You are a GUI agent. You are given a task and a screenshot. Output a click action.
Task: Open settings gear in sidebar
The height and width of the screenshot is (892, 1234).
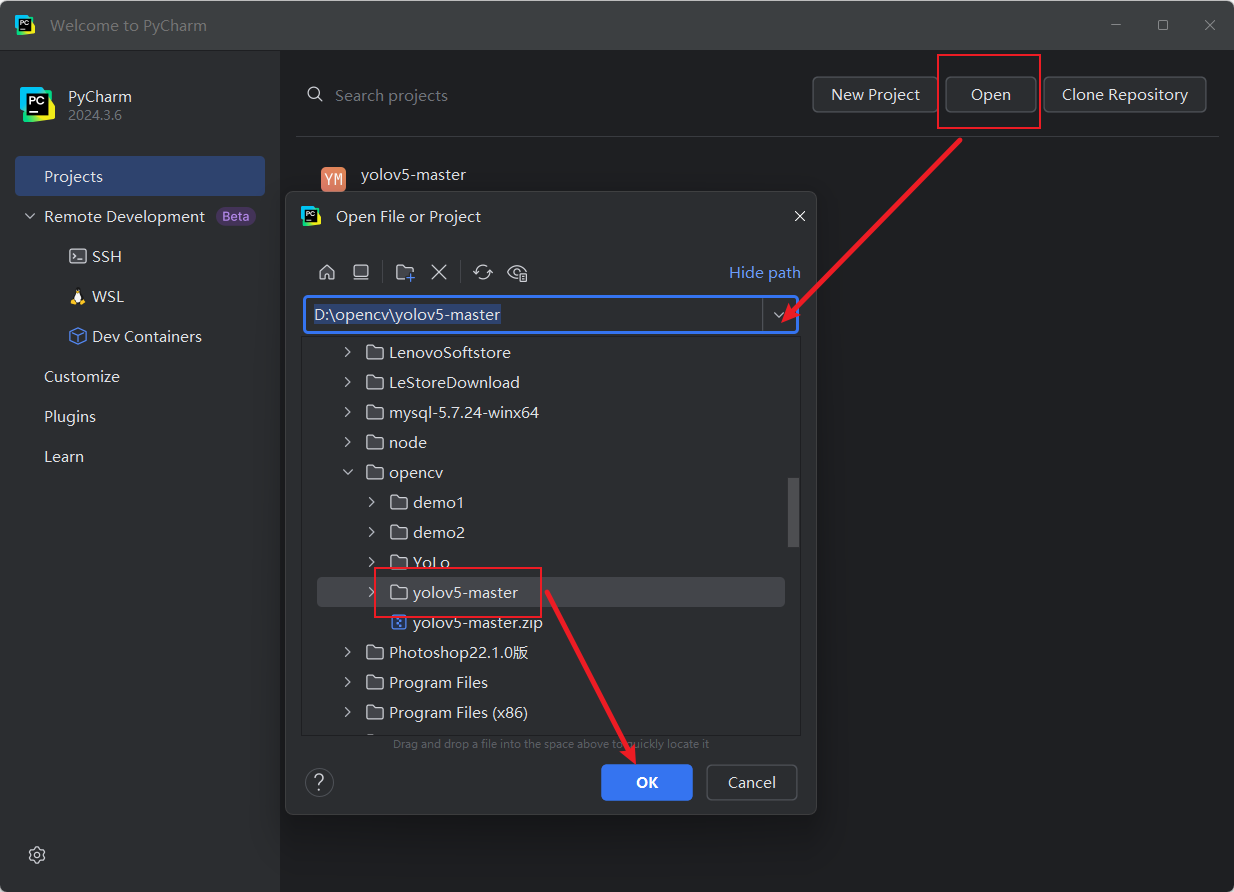[x=37, y=855]
